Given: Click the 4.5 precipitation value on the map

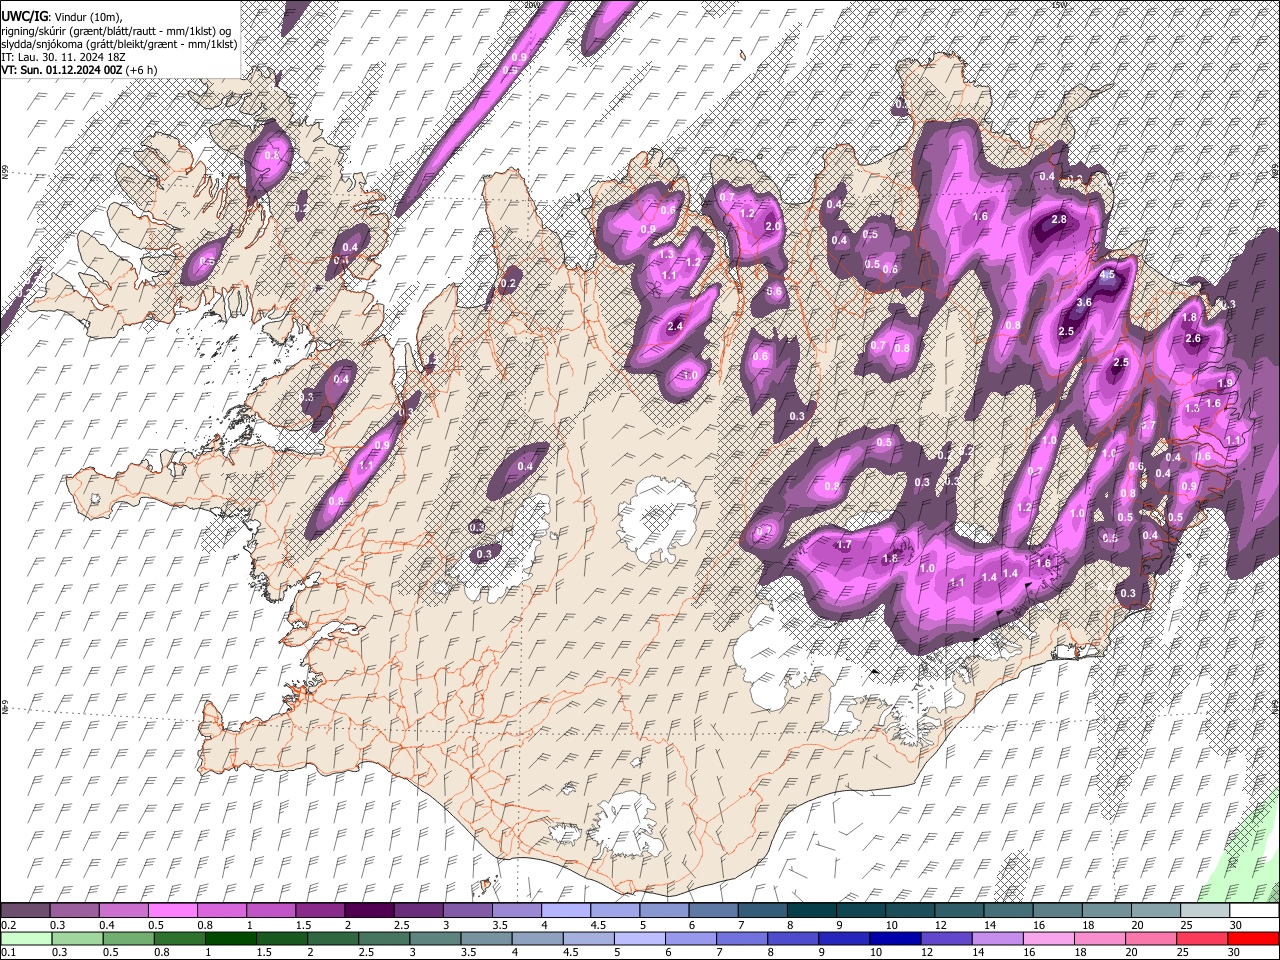Looking at the screenshot, I should tap(1107, 274).
